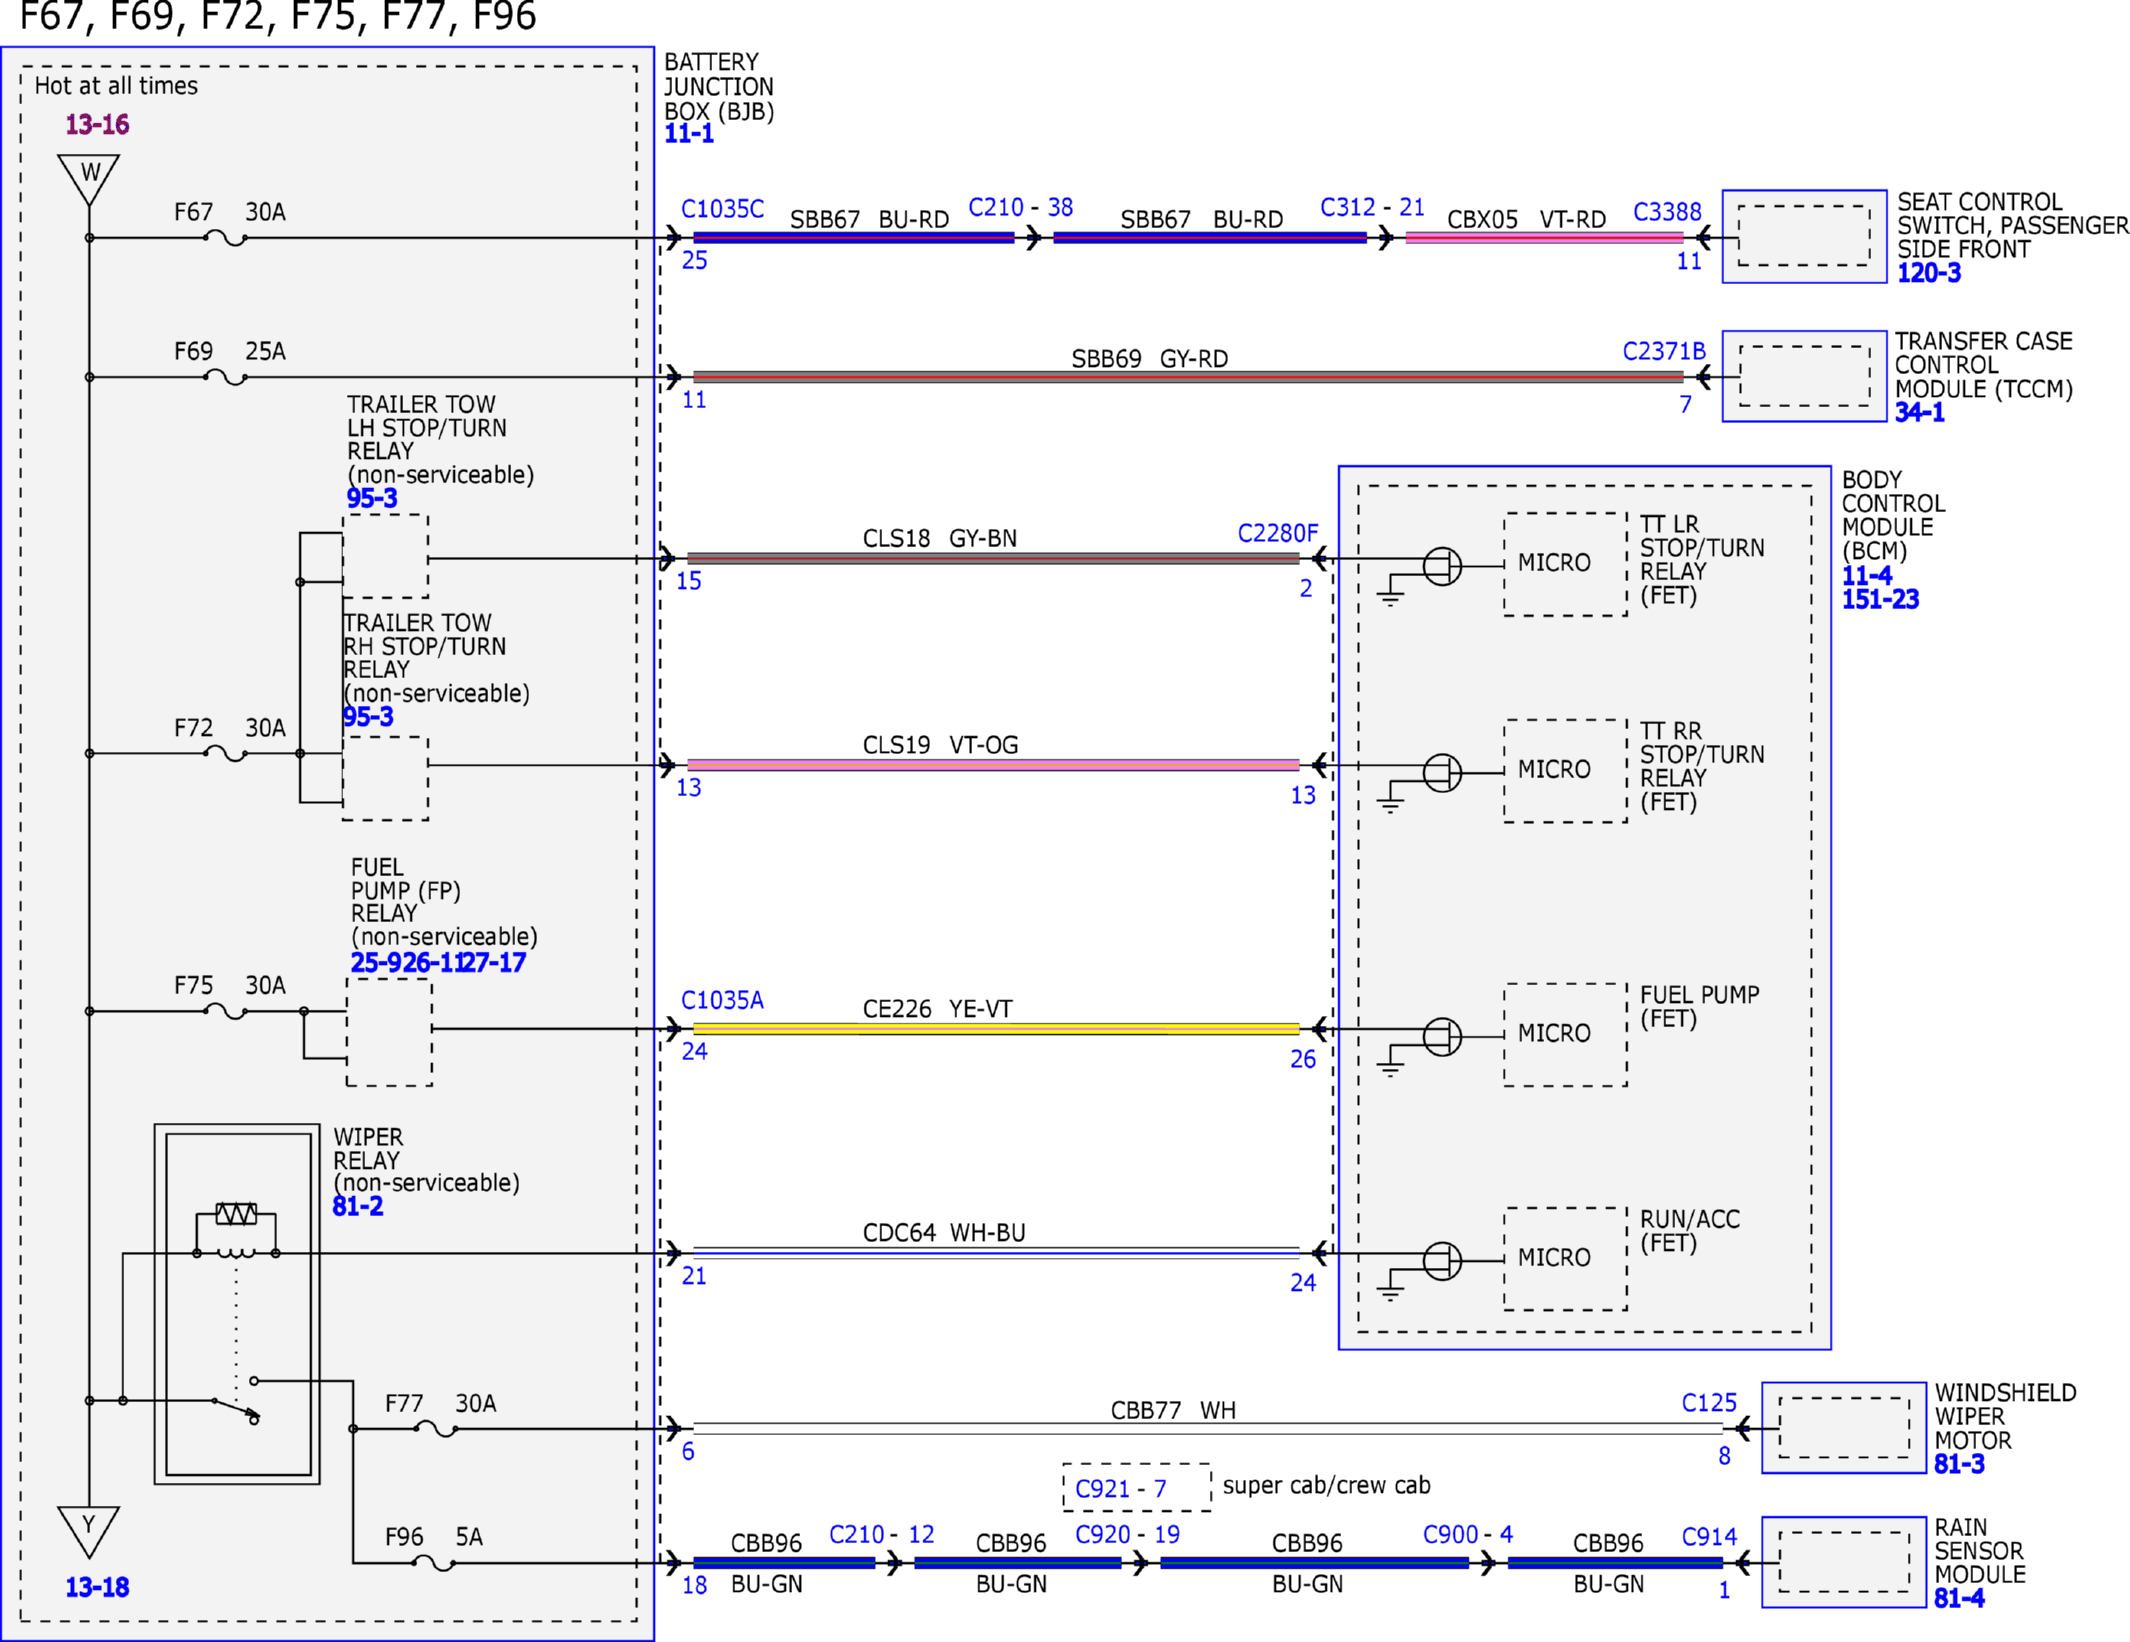The height and width of the screenshot is (1642, 2130).
Task: Click the F77 30A fuse symbol
Action: 436,1429
